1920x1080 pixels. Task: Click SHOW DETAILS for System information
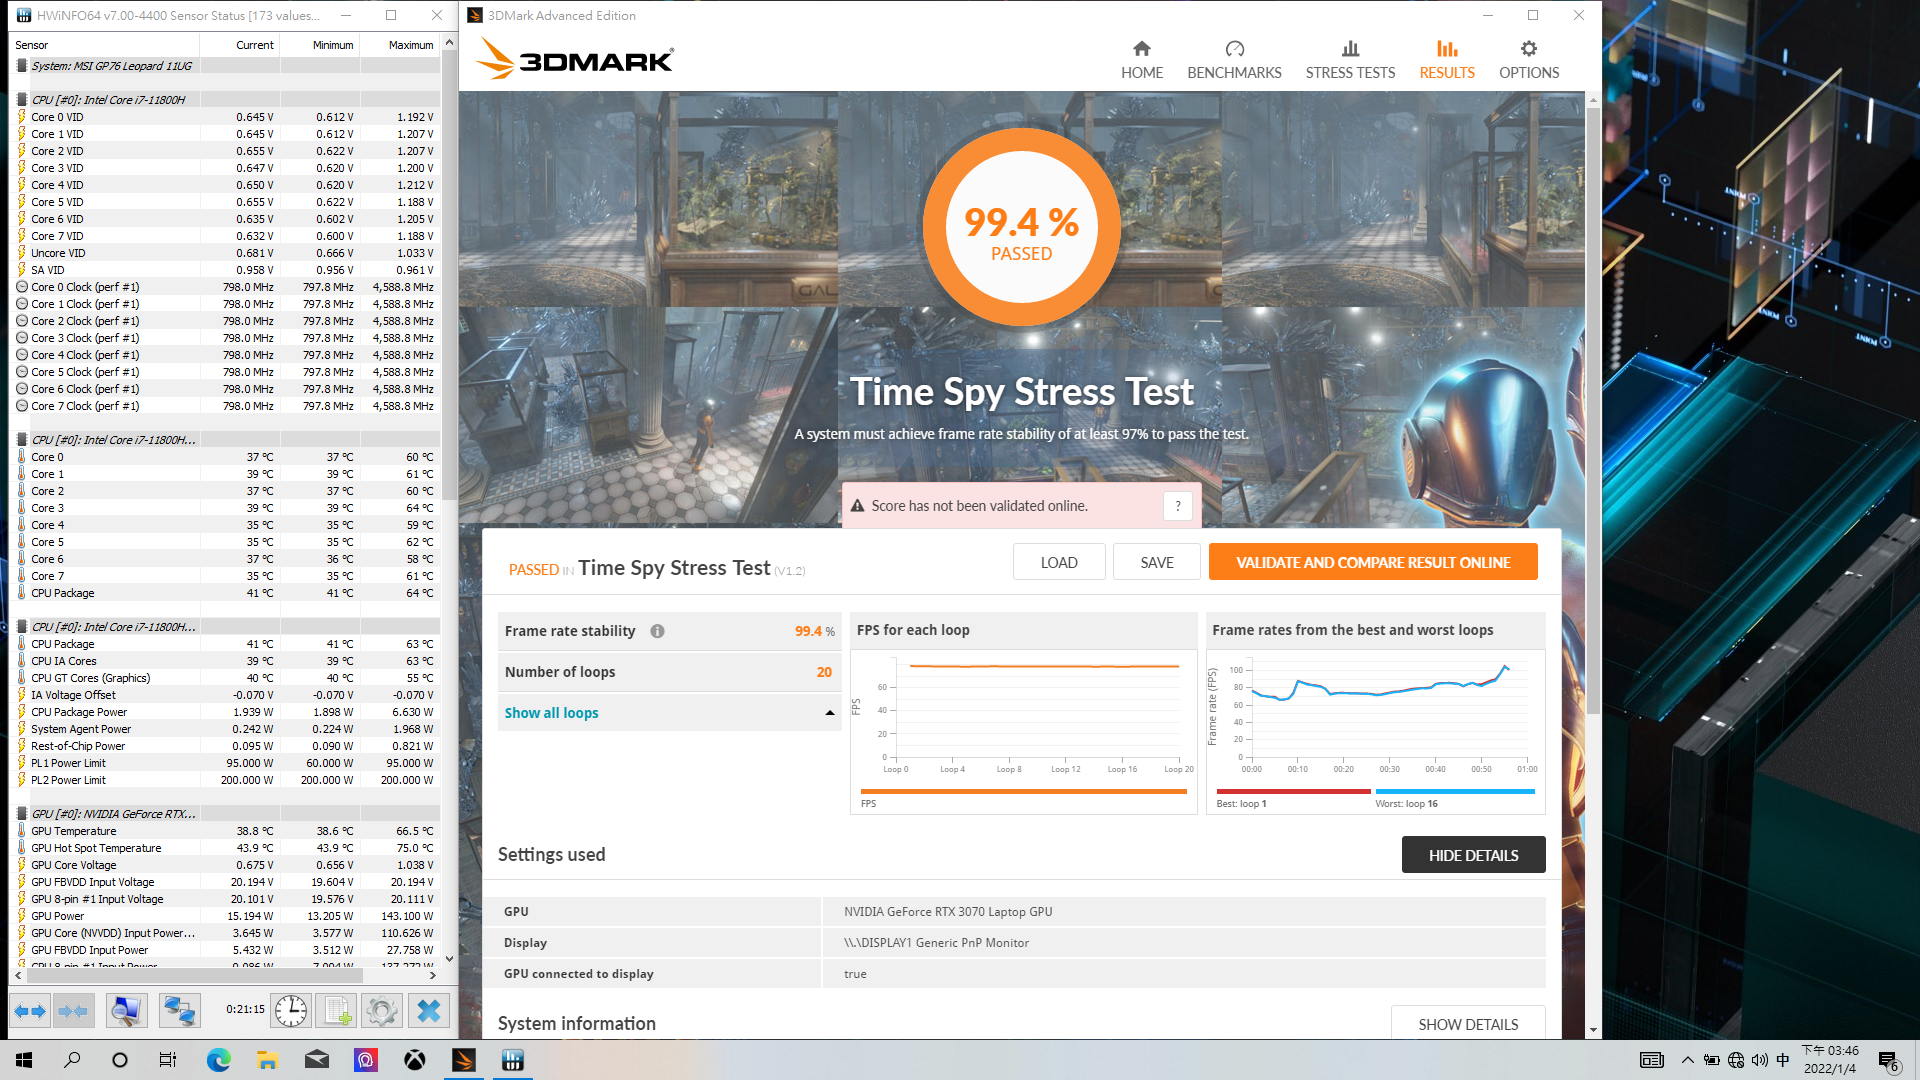[x=1468, y=1024]
